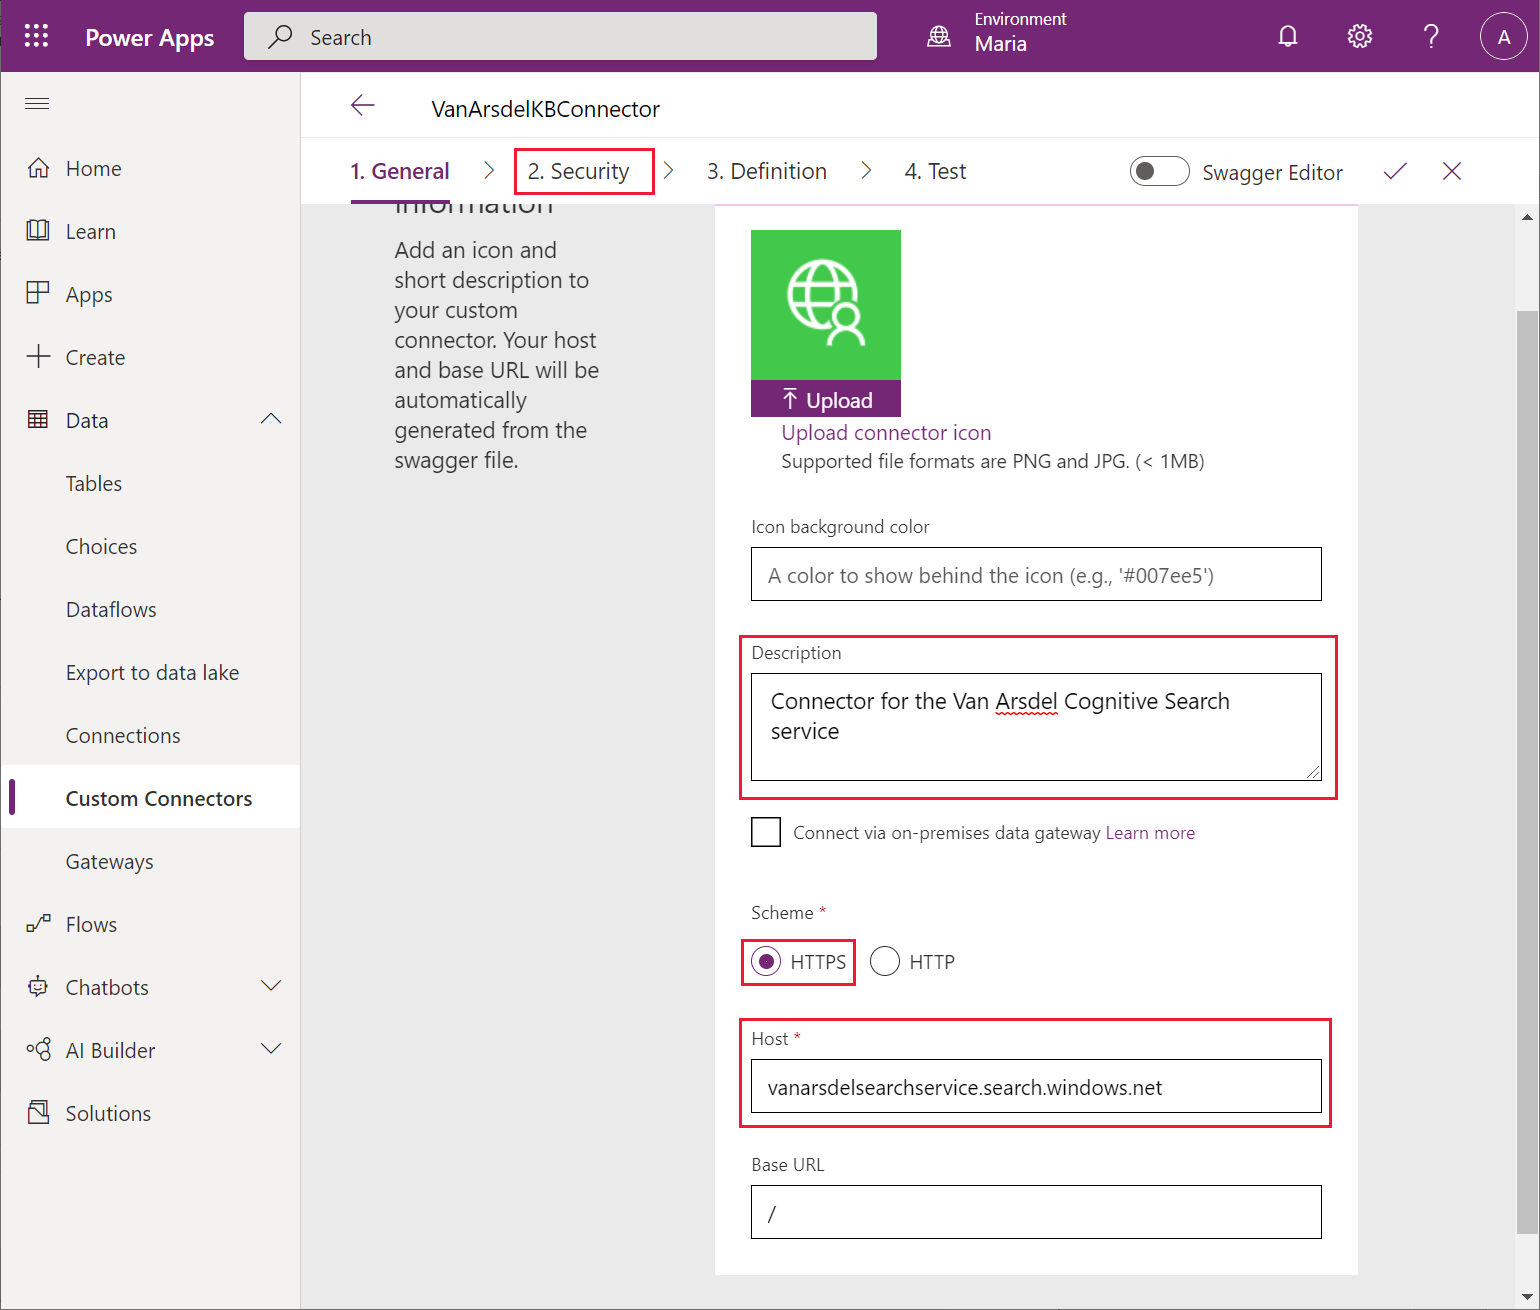
Task: Open the app launcher waffle icon
Action: point(36,36)
